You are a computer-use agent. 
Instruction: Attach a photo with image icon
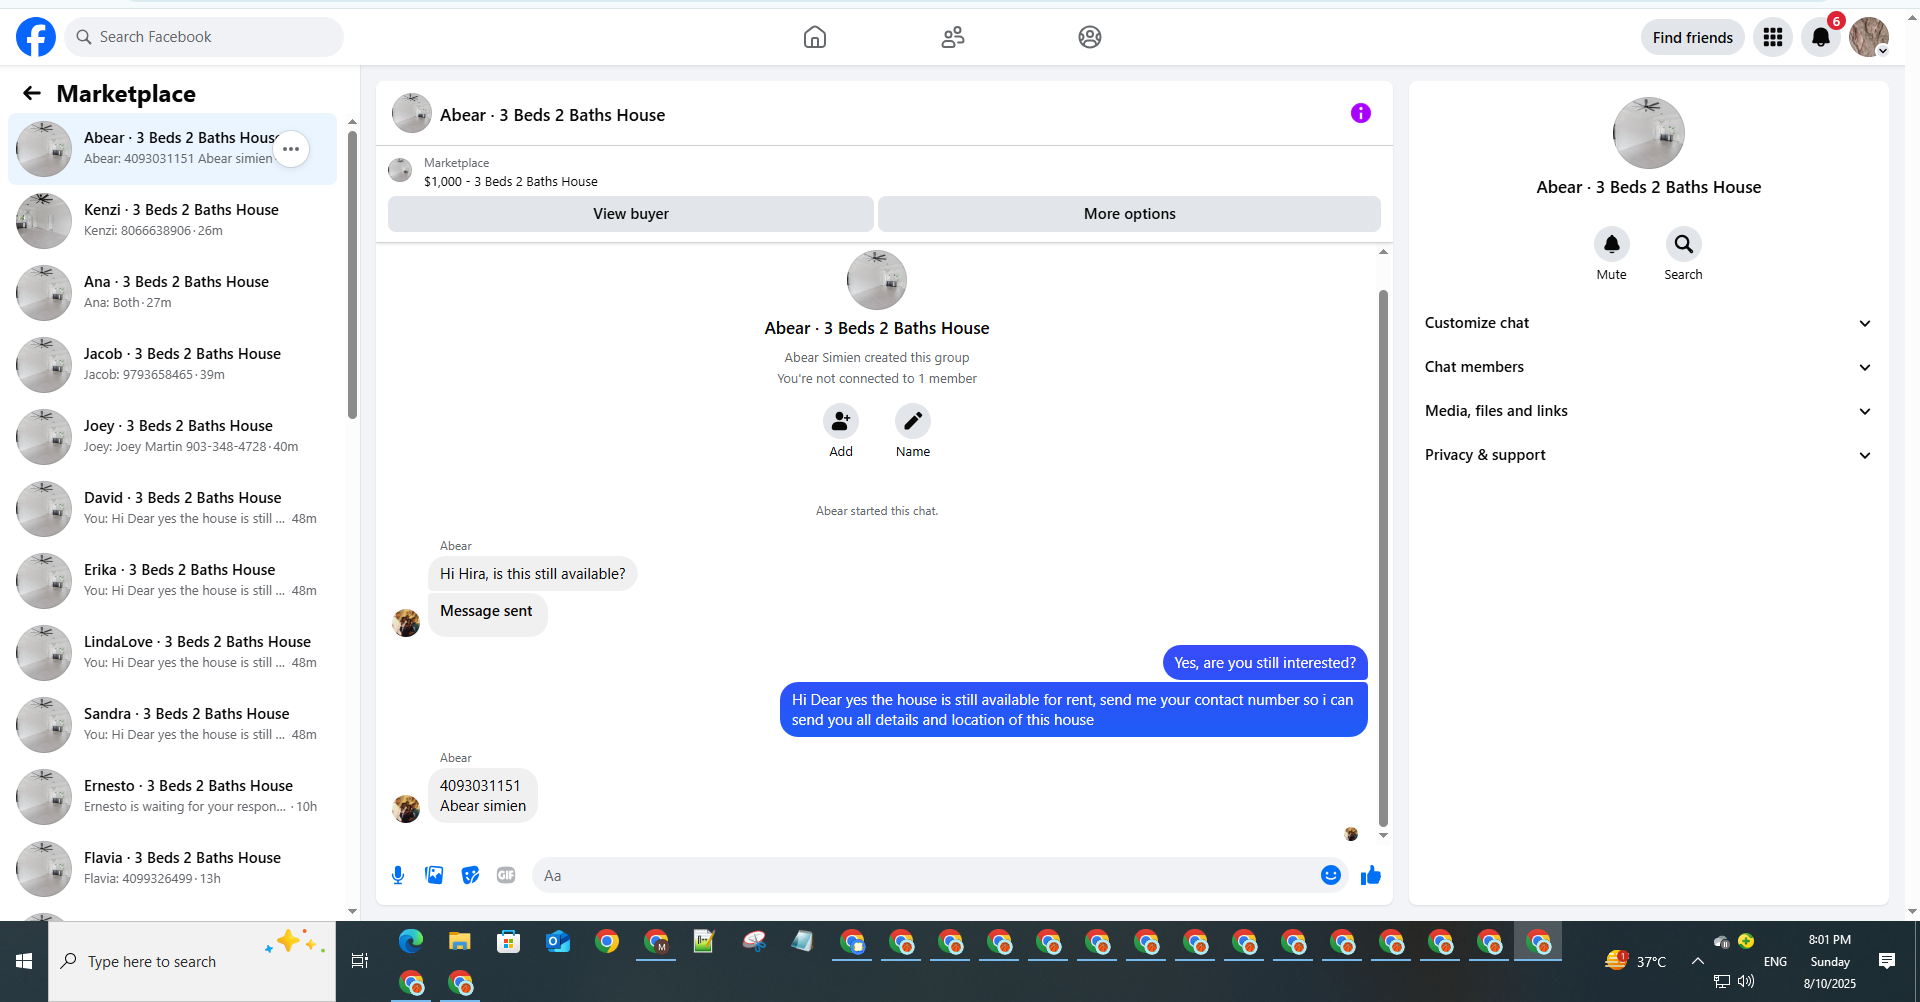tap(434, 875)
